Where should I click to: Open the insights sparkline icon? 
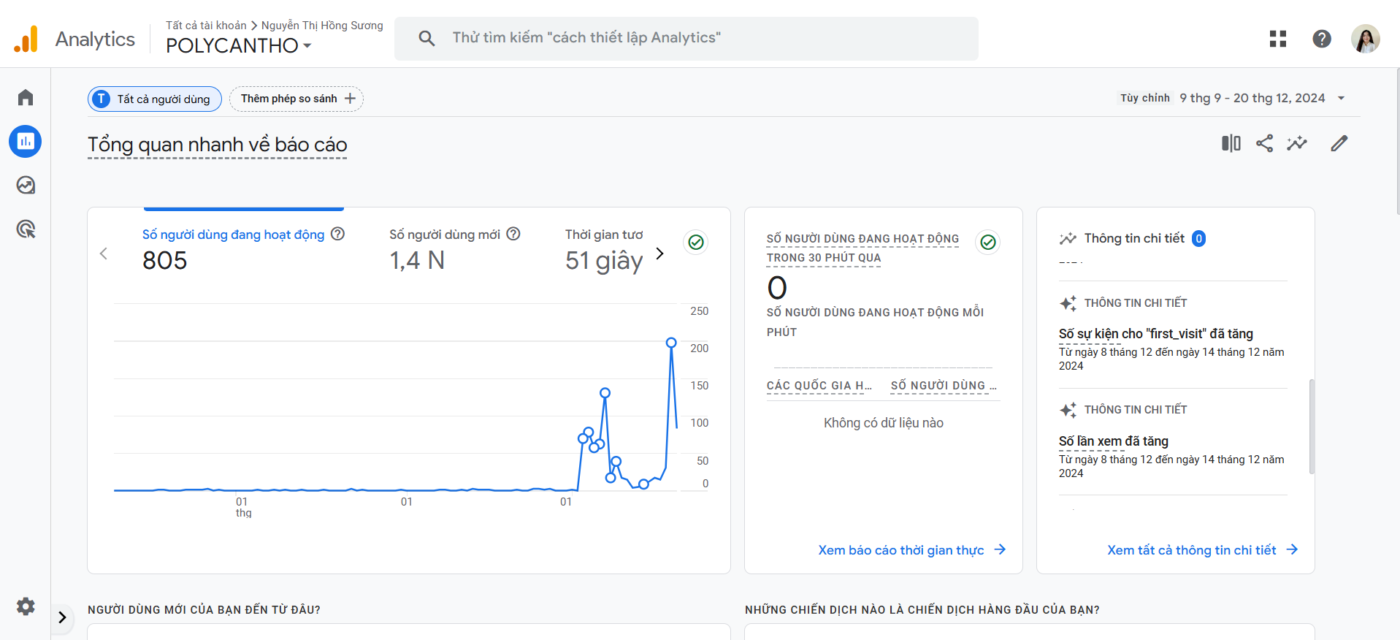pyautogui.click(x=1297, y=143)
